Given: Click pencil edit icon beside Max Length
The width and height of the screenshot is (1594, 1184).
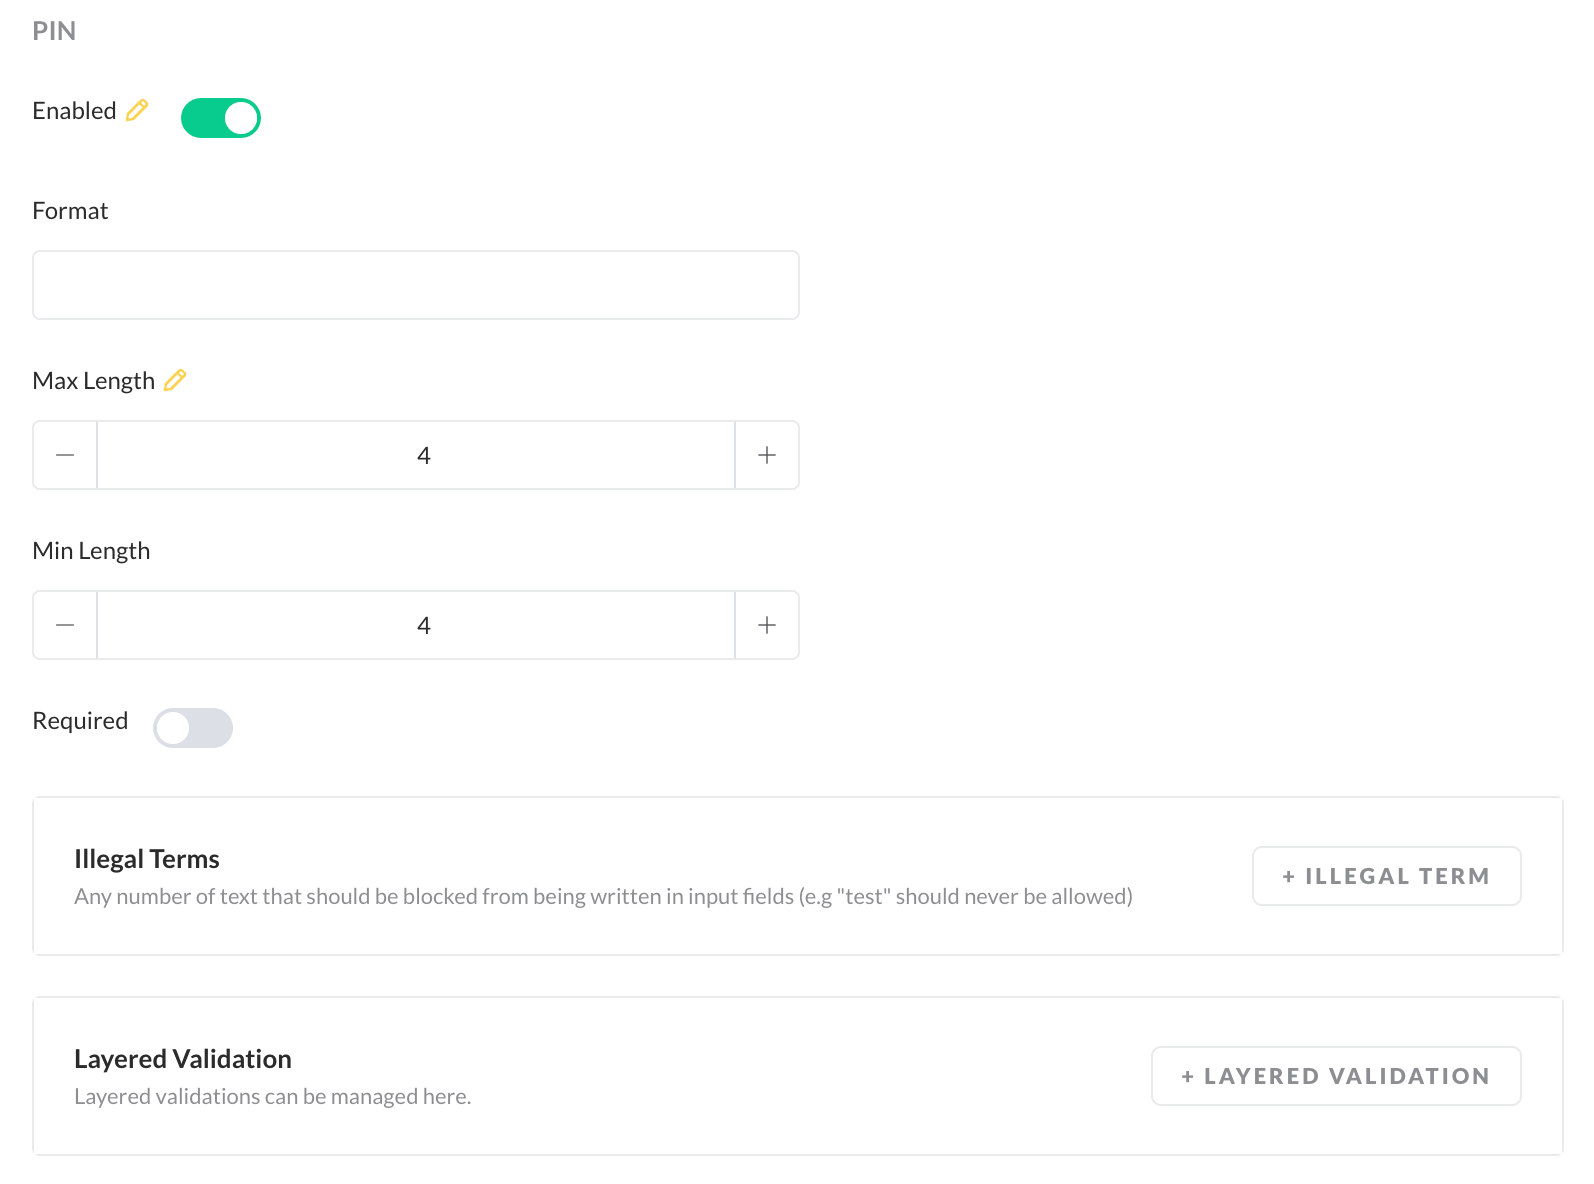Looking at the screenshot, I should coord(175,380).
